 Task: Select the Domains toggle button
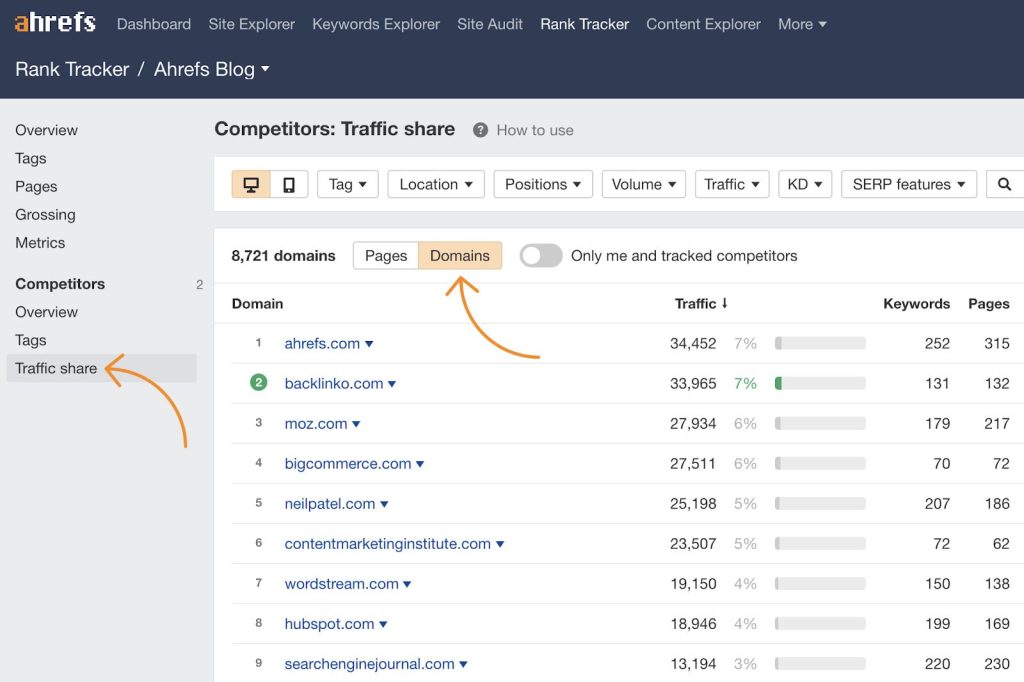pyautogui.click(x=460, y=256)
